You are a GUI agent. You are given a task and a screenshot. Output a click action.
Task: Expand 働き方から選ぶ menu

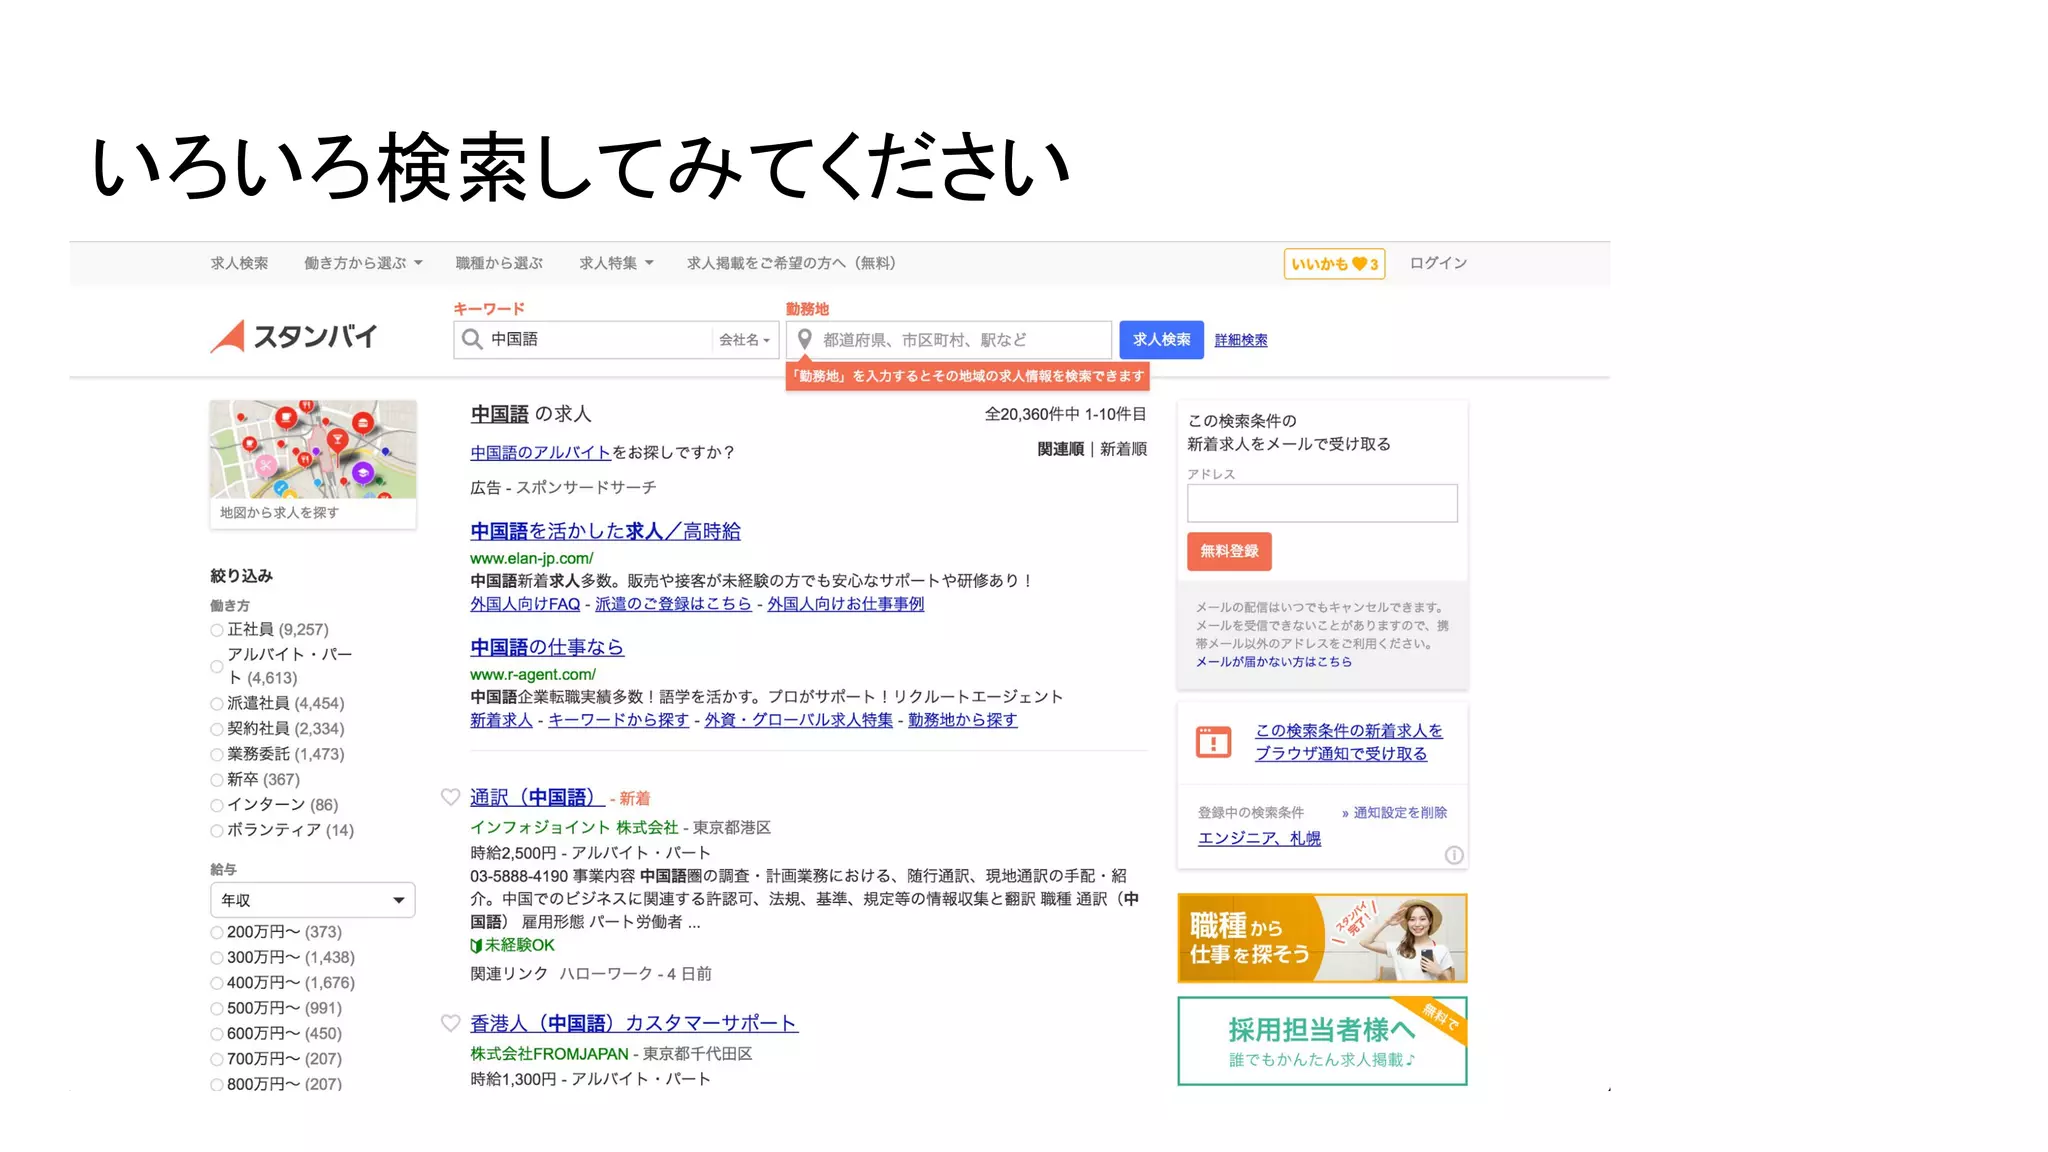363,263
